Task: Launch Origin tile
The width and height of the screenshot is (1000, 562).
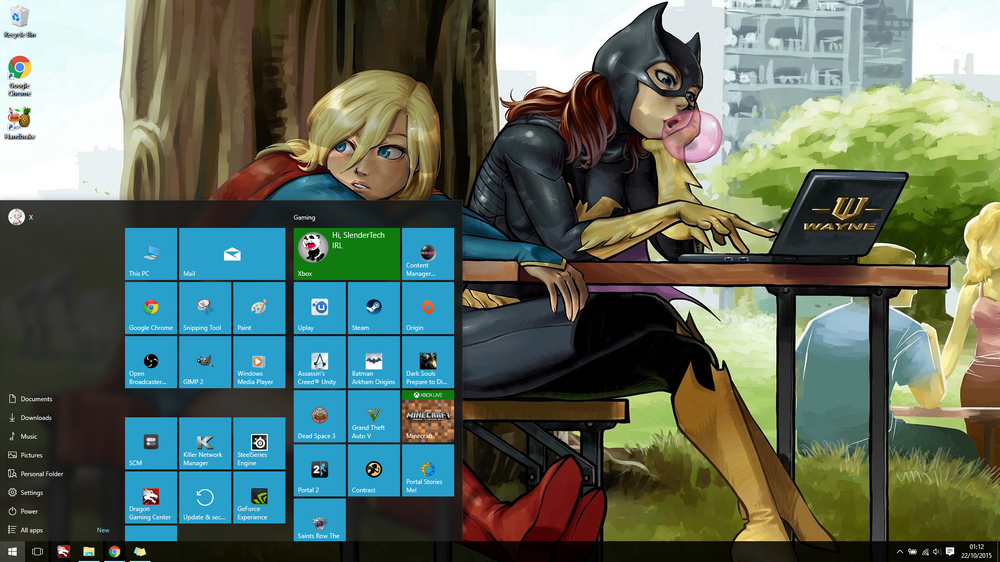Action: coord(428,308)
